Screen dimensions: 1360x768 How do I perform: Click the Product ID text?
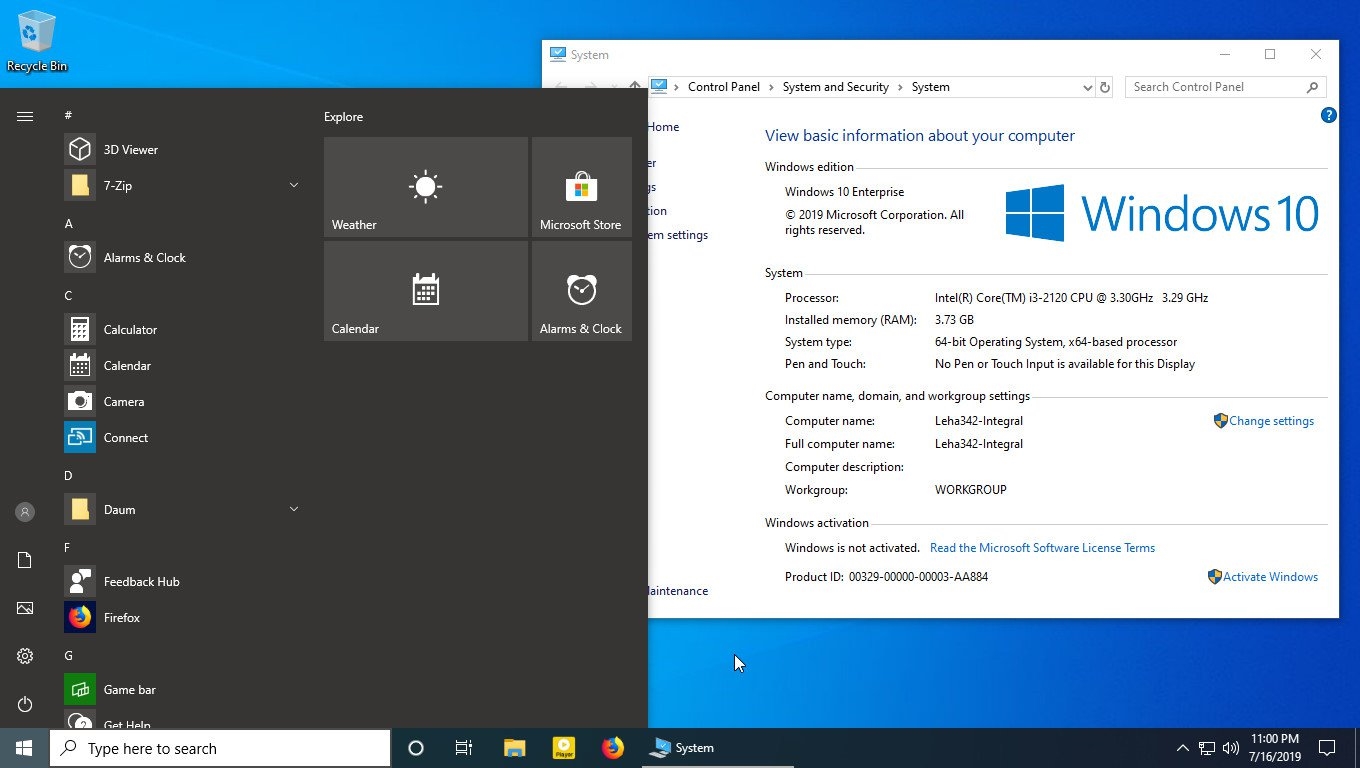click(887, 577)
